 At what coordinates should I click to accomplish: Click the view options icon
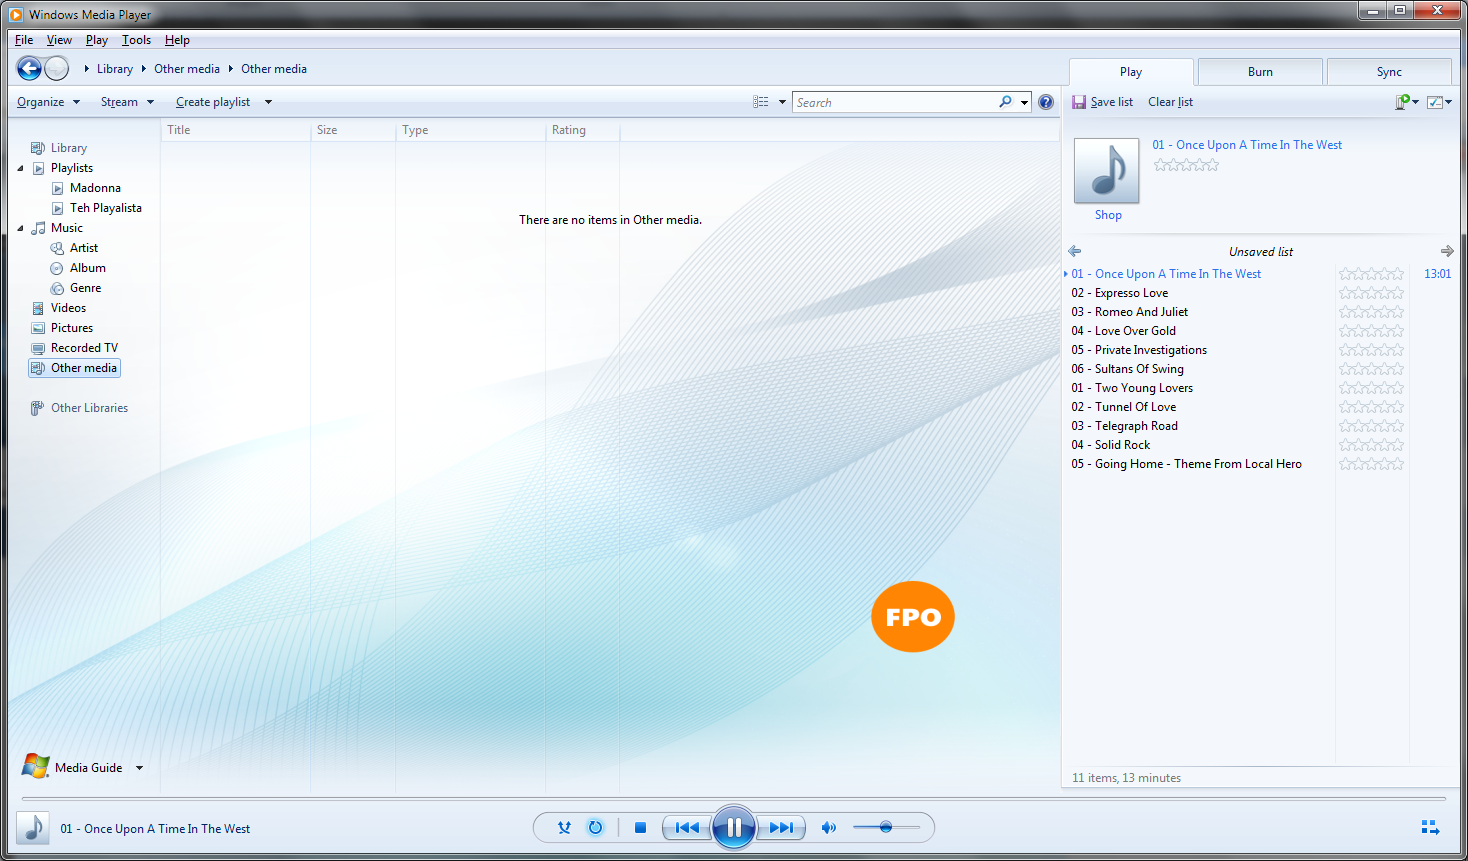click(761, 102)
